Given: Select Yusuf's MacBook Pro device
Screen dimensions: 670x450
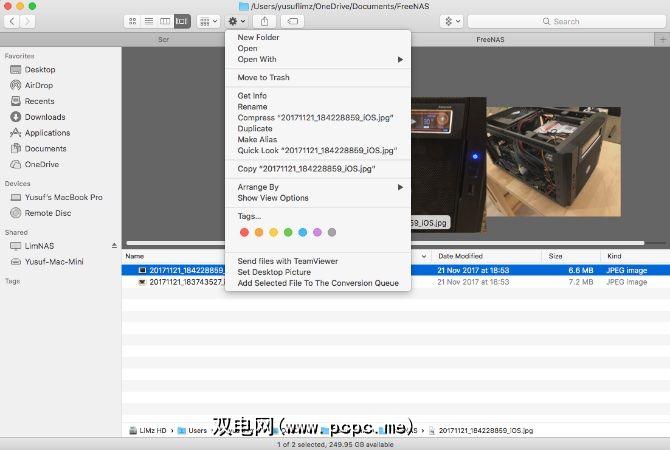Looking at the screenshot, I should [63, 197].
